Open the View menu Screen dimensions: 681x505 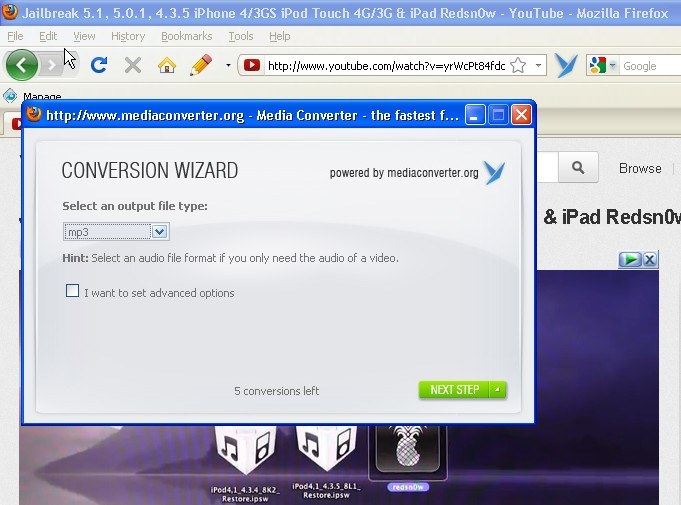point(84,36)
